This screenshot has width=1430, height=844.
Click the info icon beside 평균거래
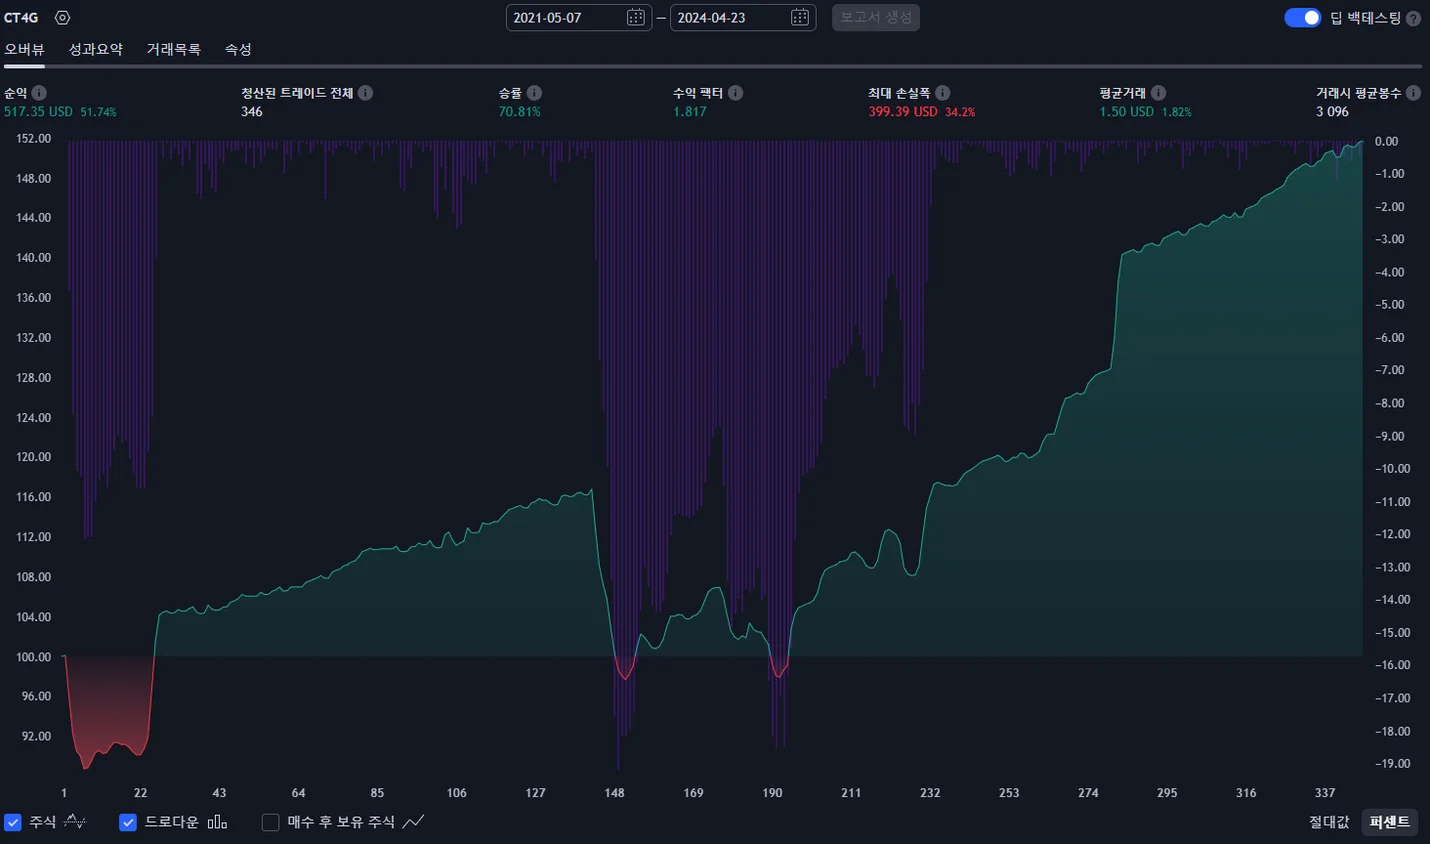[1157, 93]
